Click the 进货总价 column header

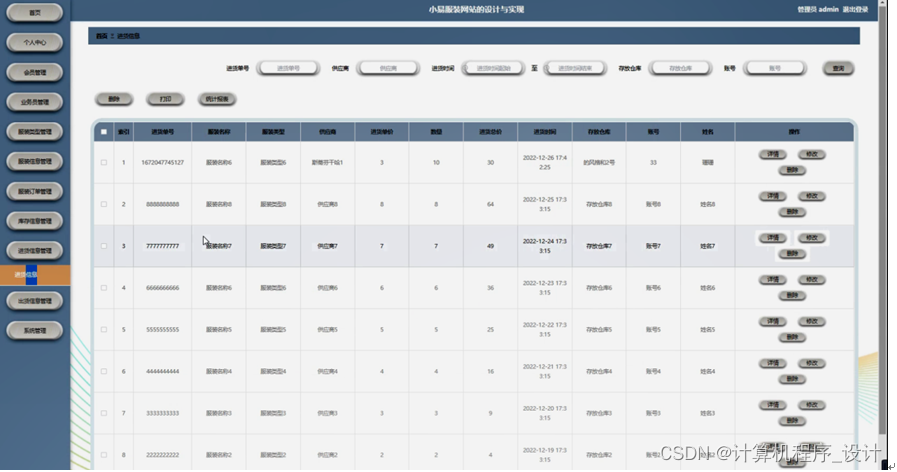coord(490,132)
